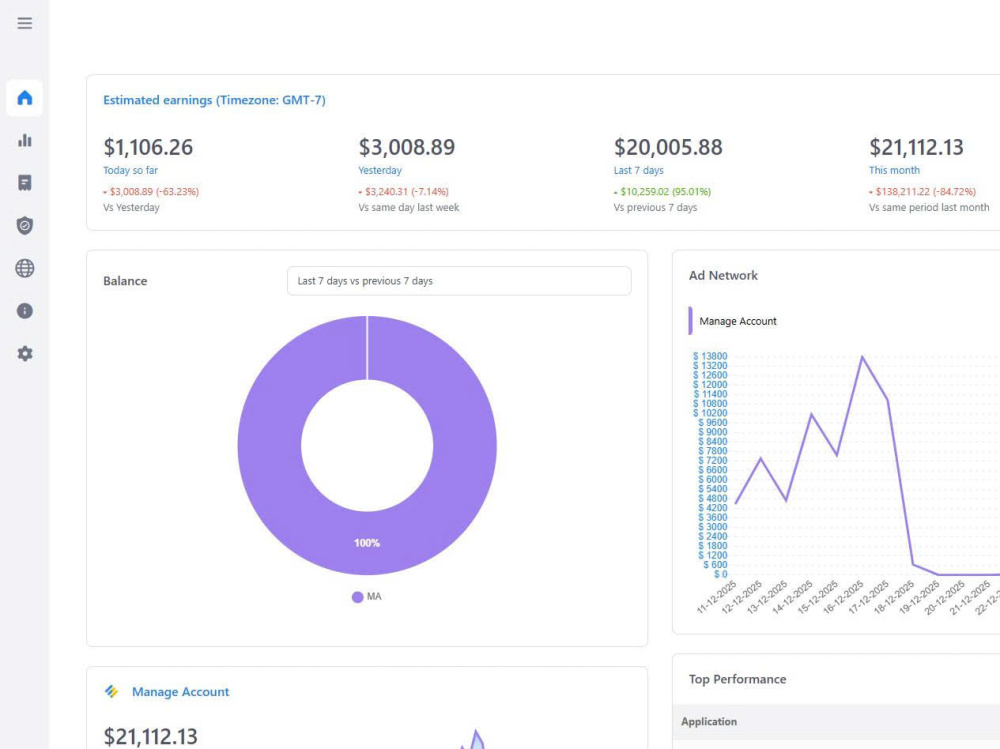Click the 100% label on donut chart
Image resolution: width=1000 pixels, height=749 pixels.
point(367,543)
